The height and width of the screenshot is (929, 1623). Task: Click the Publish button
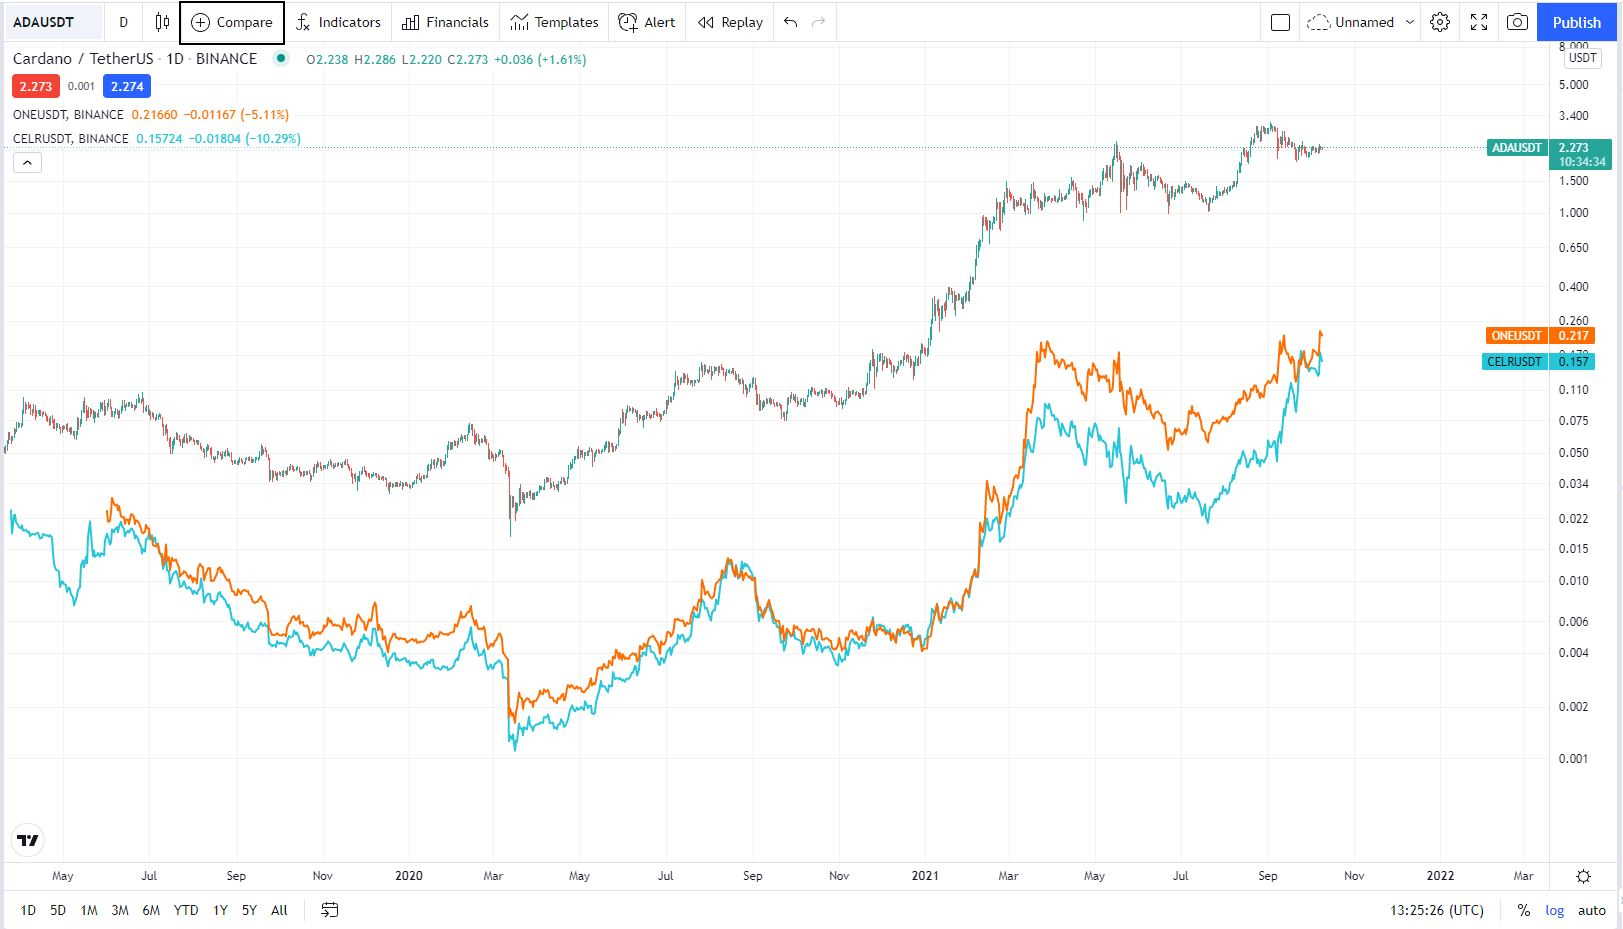1576,22
